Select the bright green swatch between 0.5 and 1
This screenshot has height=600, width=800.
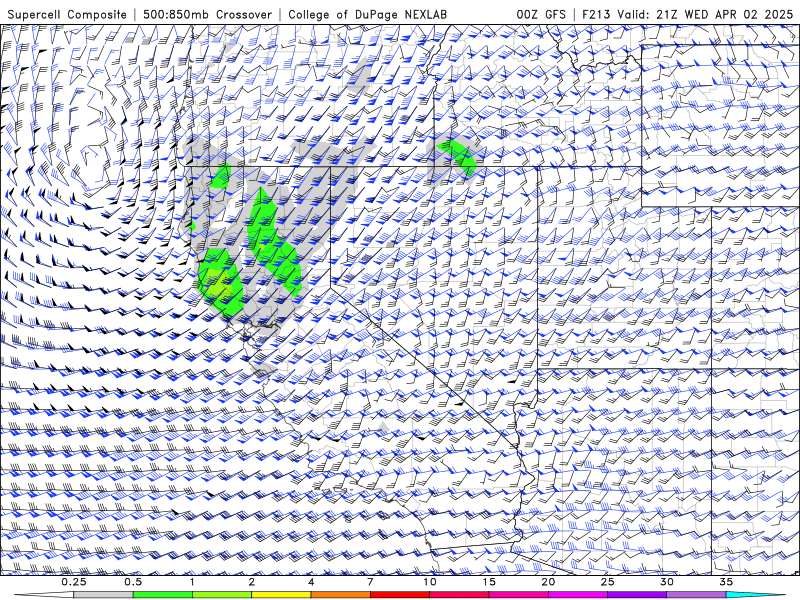163,595
